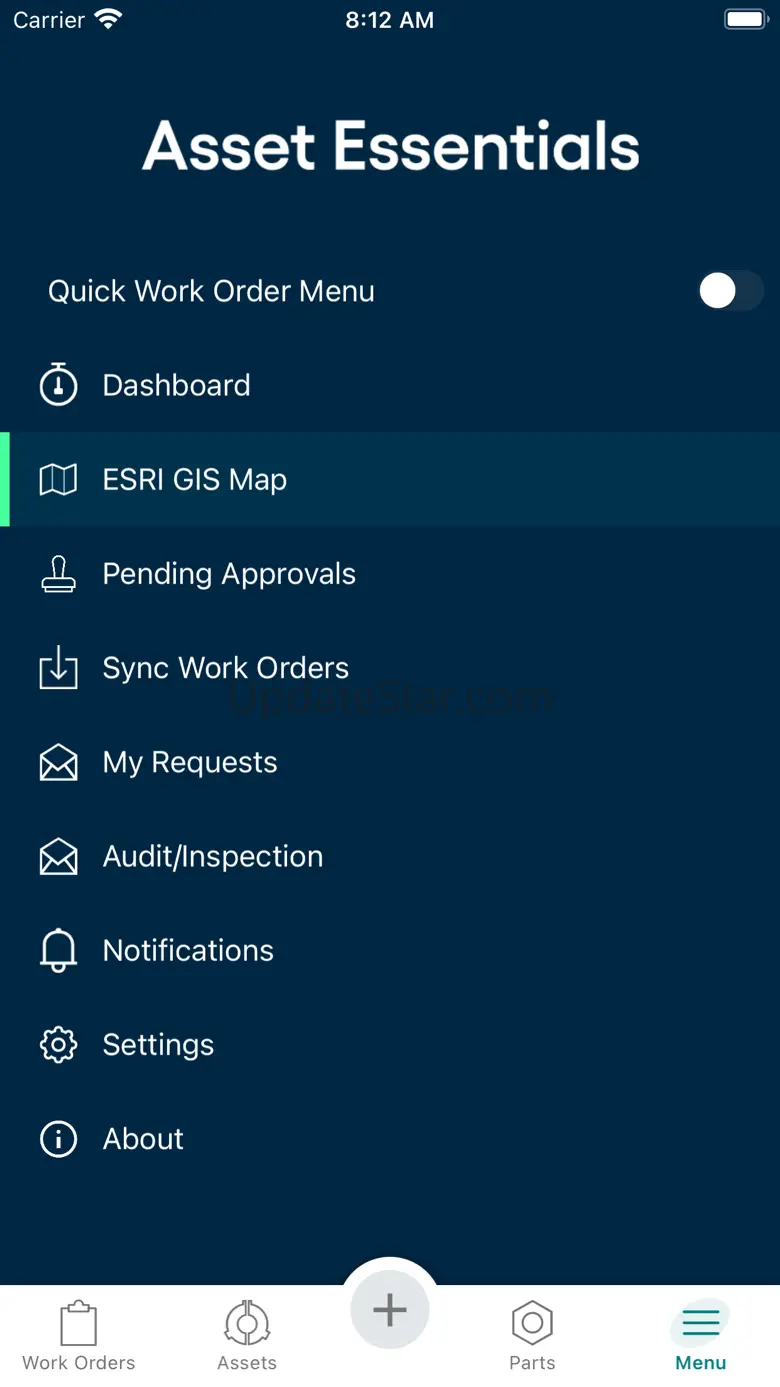Click the Quick Work Order Menu label
Screen dimensions: 780x1387
click(211, 291)
